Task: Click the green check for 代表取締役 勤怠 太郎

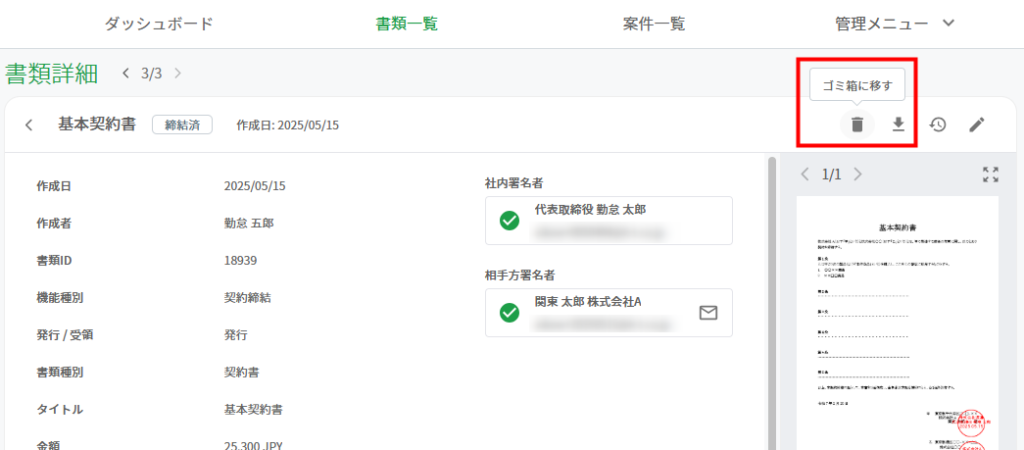Action: coord(509,220)
